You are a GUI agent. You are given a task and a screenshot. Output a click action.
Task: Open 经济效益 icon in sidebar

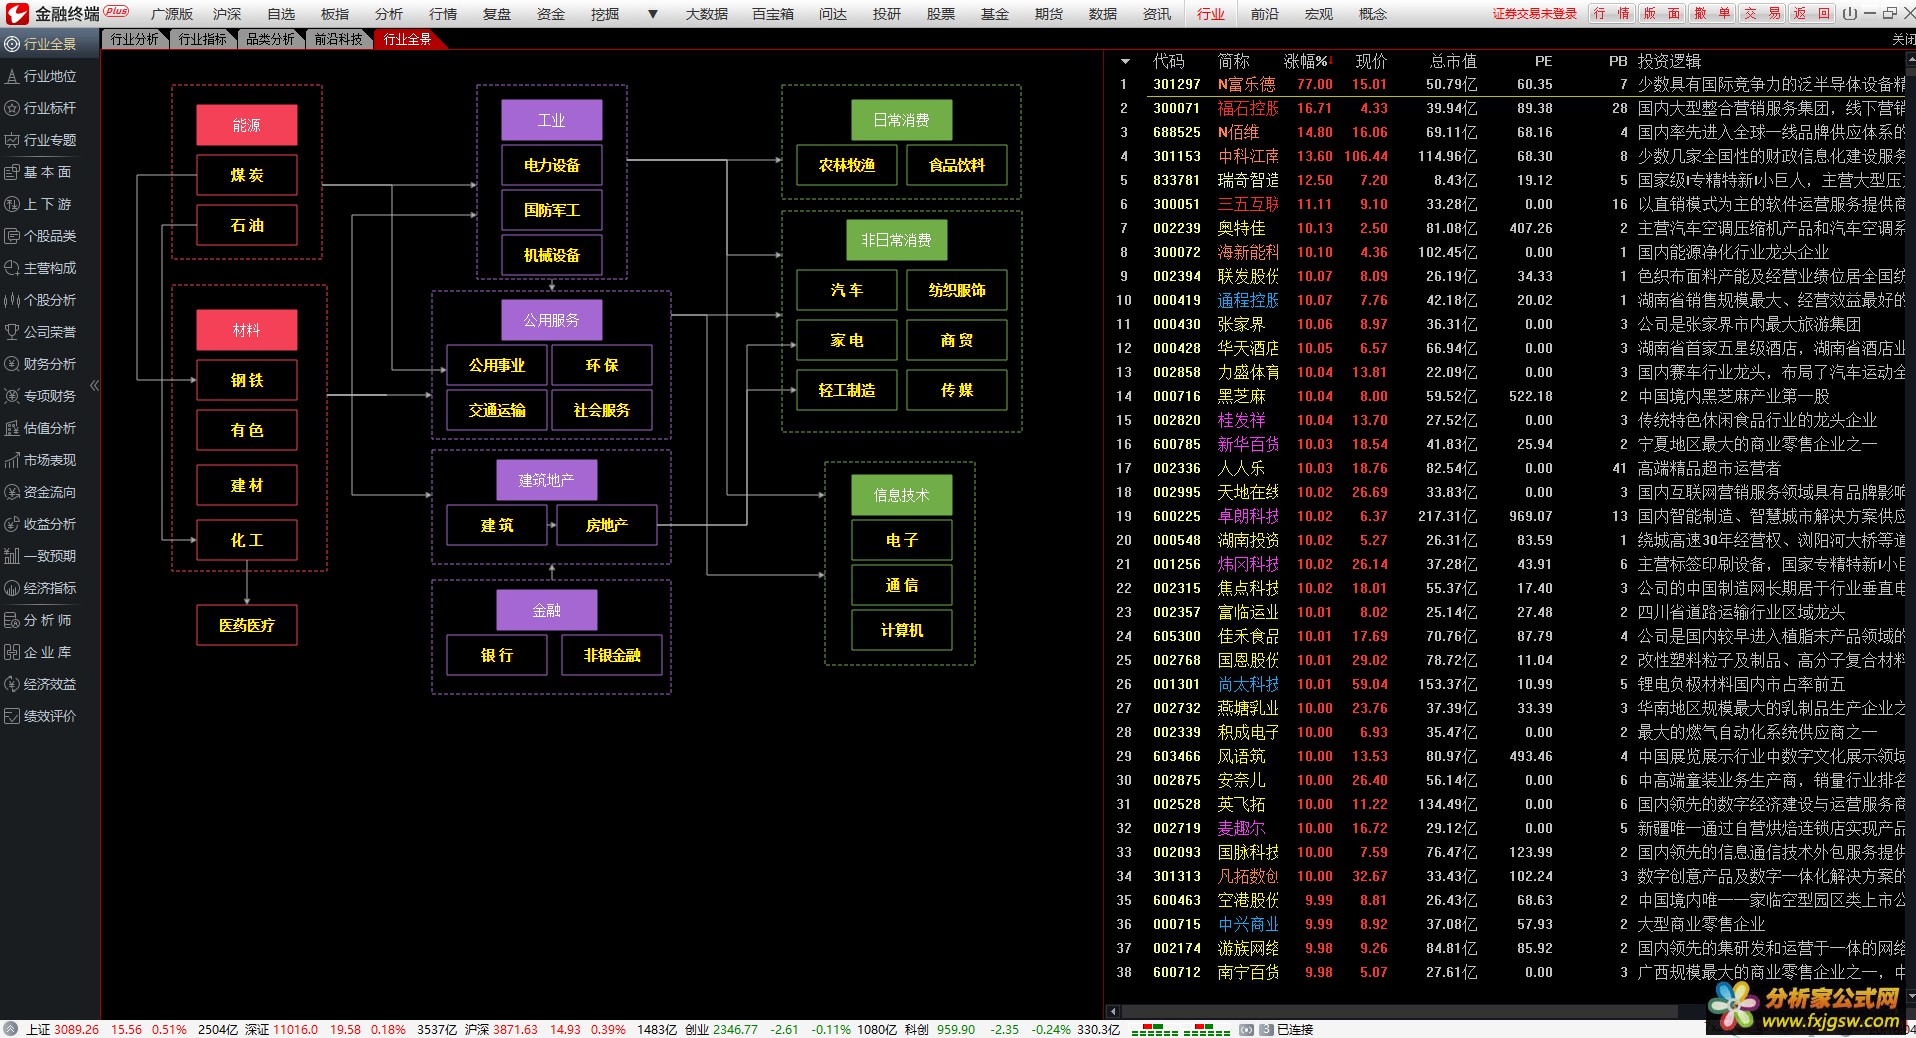click(x=12, y=684)
